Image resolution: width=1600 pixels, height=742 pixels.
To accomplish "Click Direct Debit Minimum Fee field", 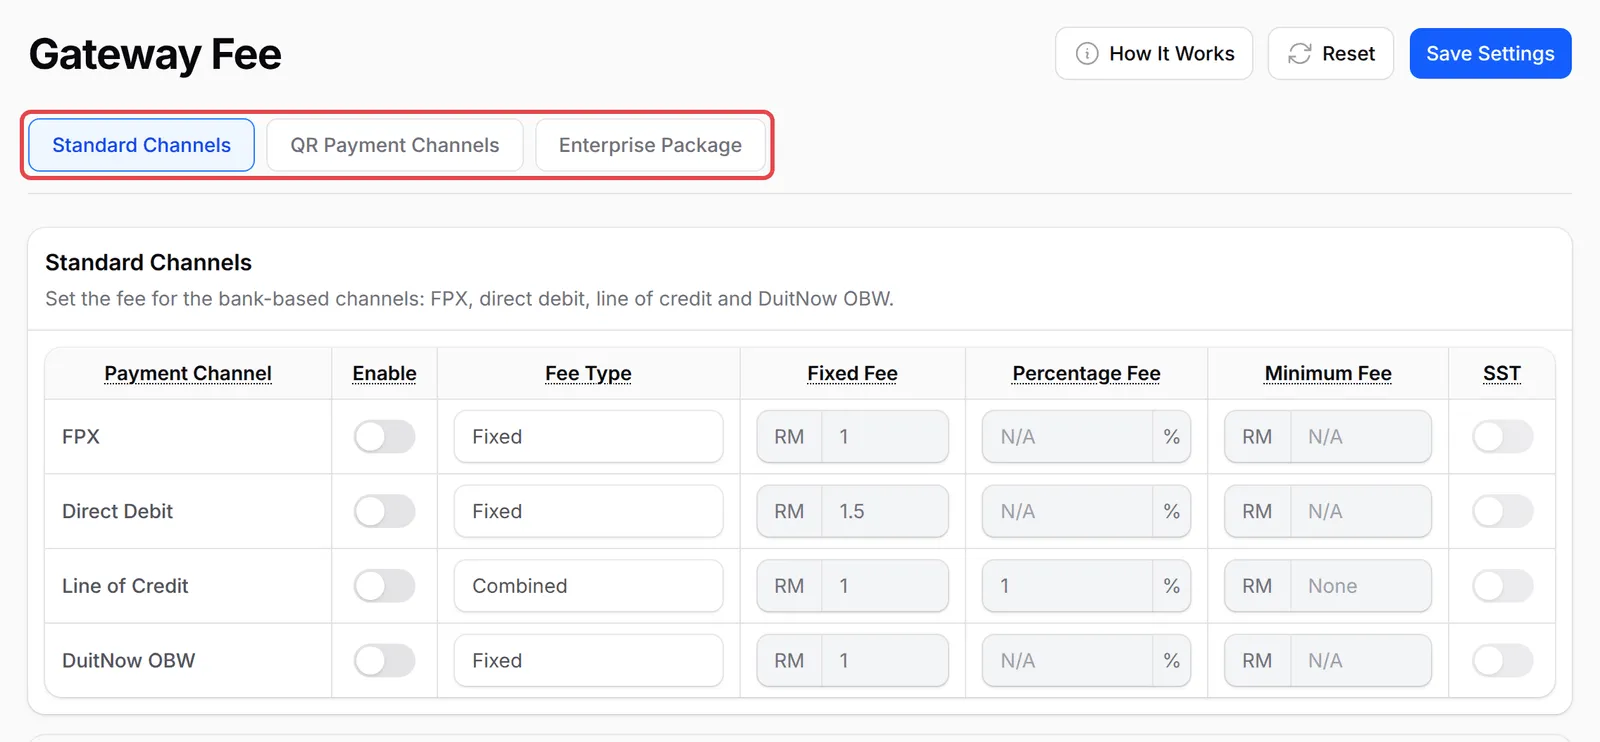I will click(1360, 511).
